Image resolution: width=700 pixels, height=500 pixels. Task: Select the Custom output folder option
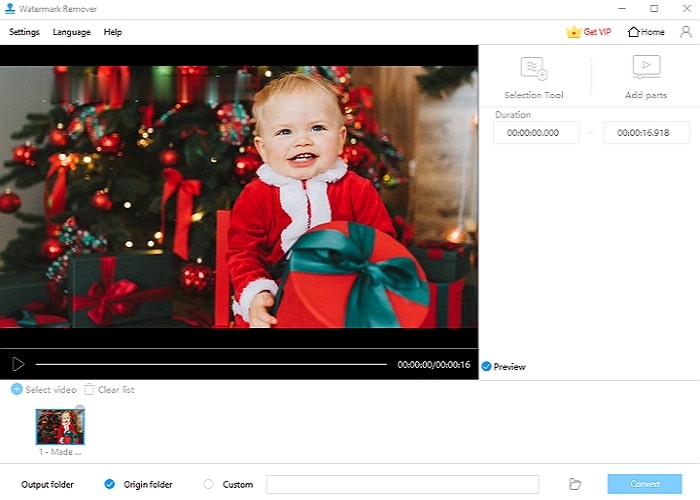click(208, 484)
